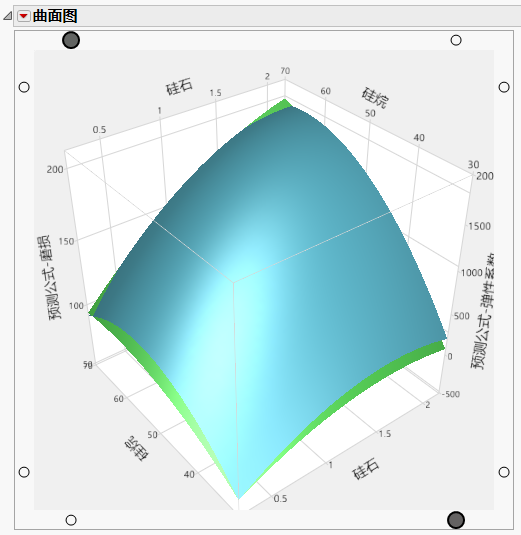Viewport: 521px width, 535px height.
Task: Click the 30 tick on the 硅烷 top axis
Action: pos(473,164)
